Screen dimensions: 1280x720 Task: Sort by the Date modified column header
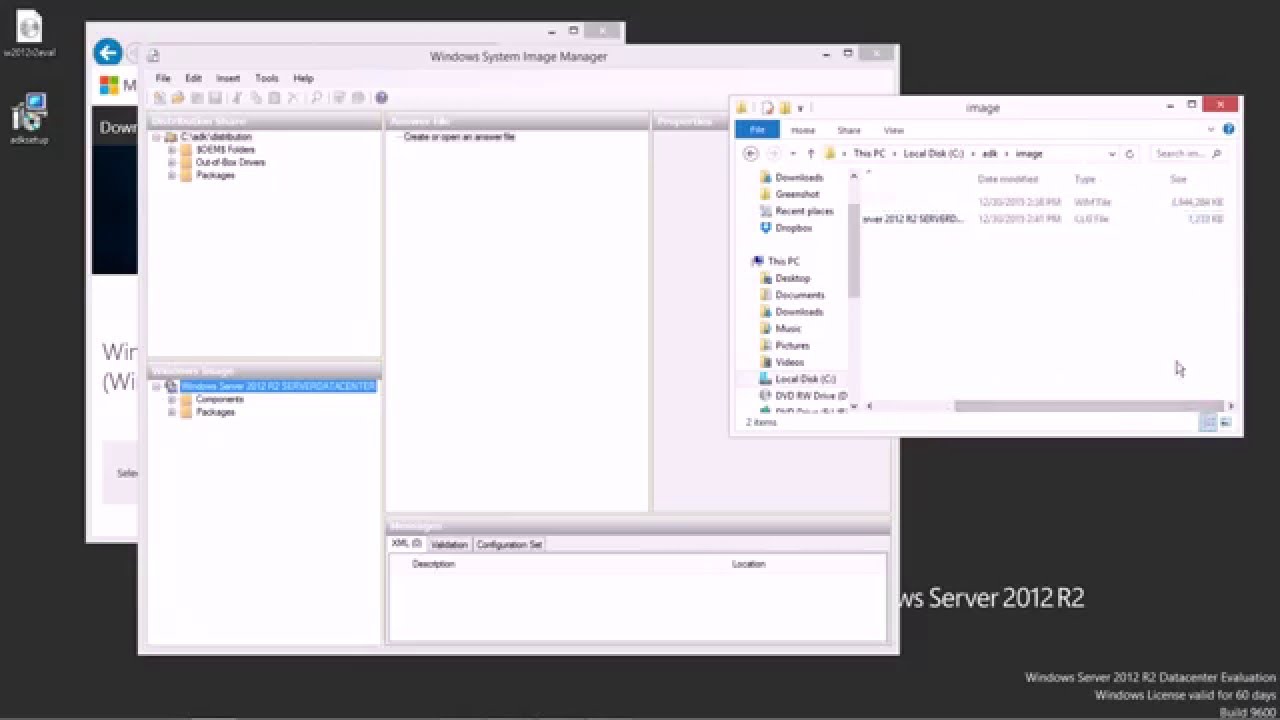(1008, 179)
